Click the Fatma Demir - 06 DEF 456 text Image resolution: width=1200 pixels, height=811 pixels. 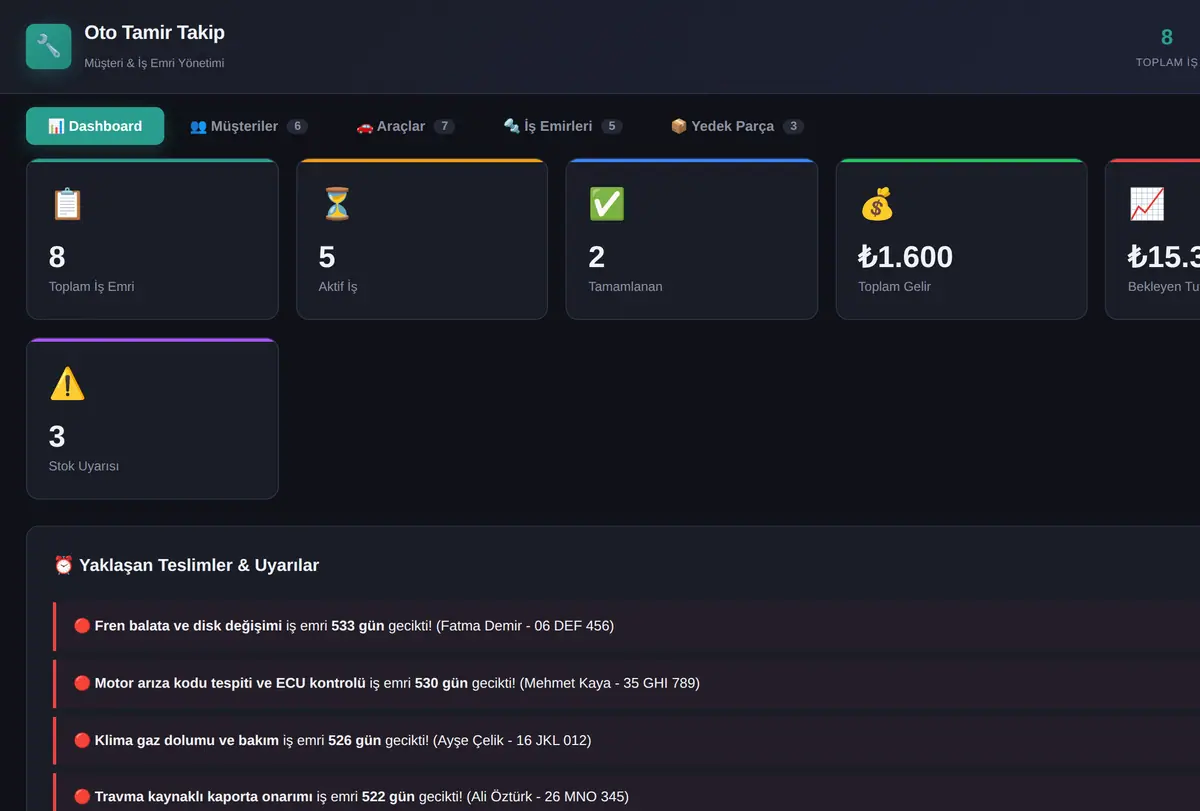tap(525, 626)
